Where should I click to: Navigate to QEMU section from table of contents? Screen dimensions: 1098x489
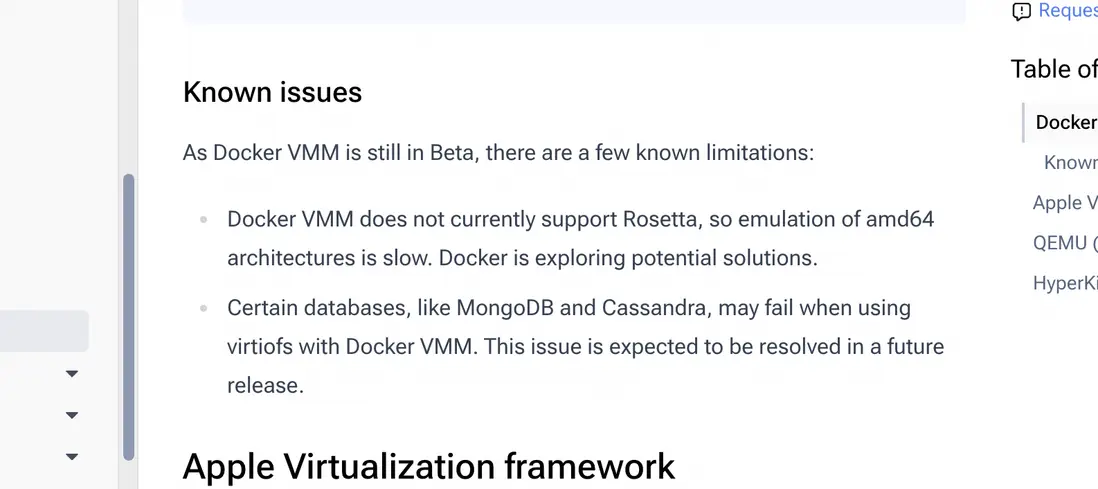(1065, 243)
